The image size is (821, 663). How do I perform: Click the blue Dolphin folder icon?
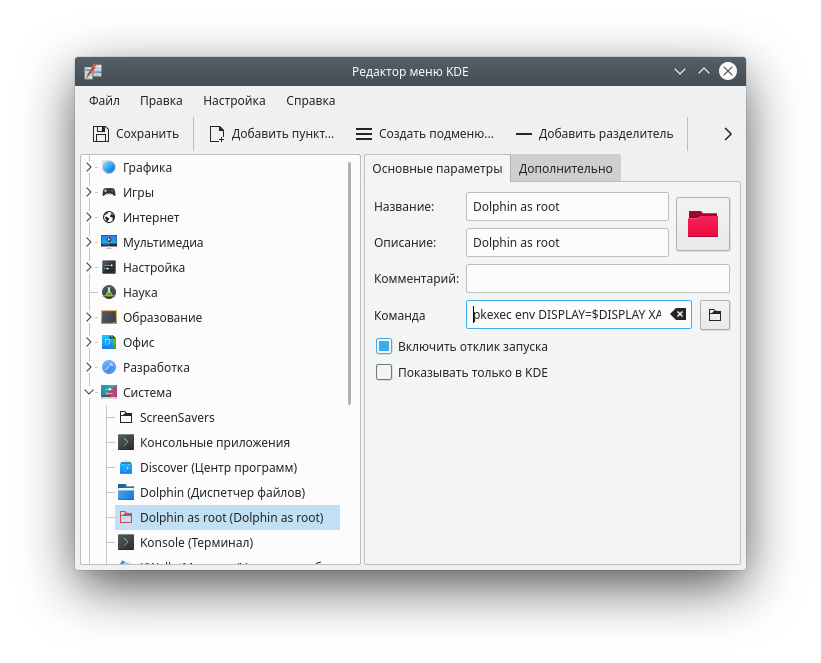126,492
